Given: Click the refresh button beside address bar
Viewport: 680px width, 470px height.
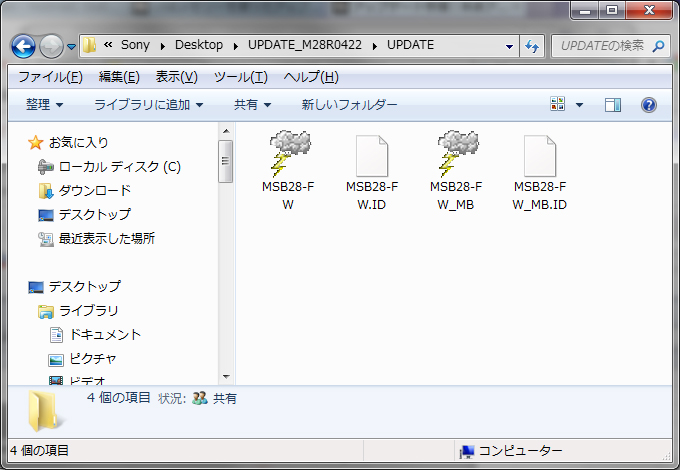Looking at the screenshot, I should tap(532, 46).
